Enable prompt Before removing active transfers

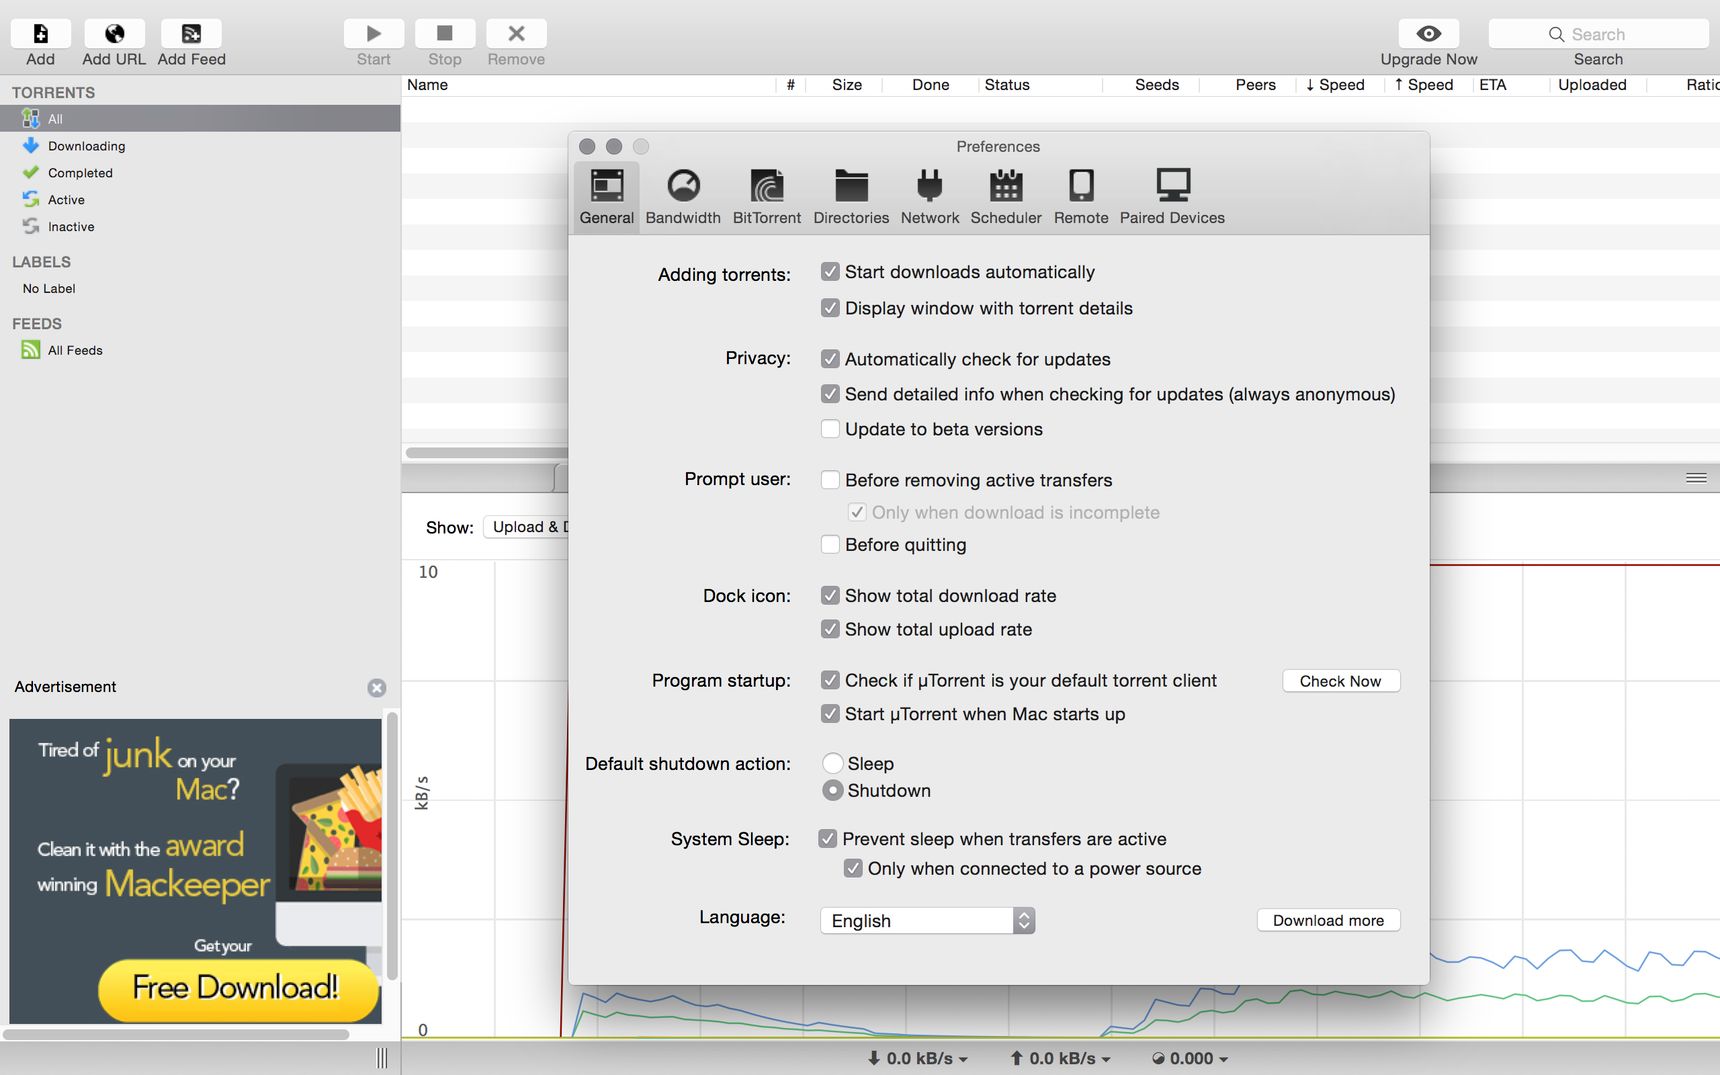[x=830, y=480]
